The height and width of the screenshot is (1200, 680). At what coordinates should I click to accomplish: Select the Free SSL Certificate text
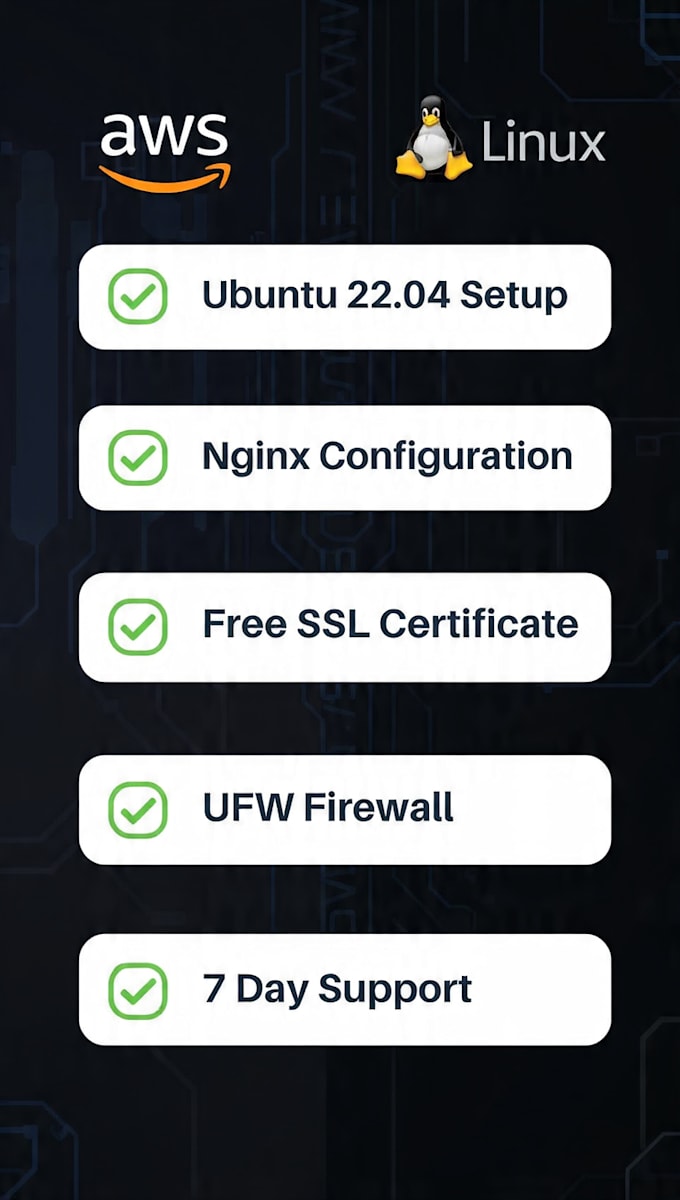click(390, 624)
